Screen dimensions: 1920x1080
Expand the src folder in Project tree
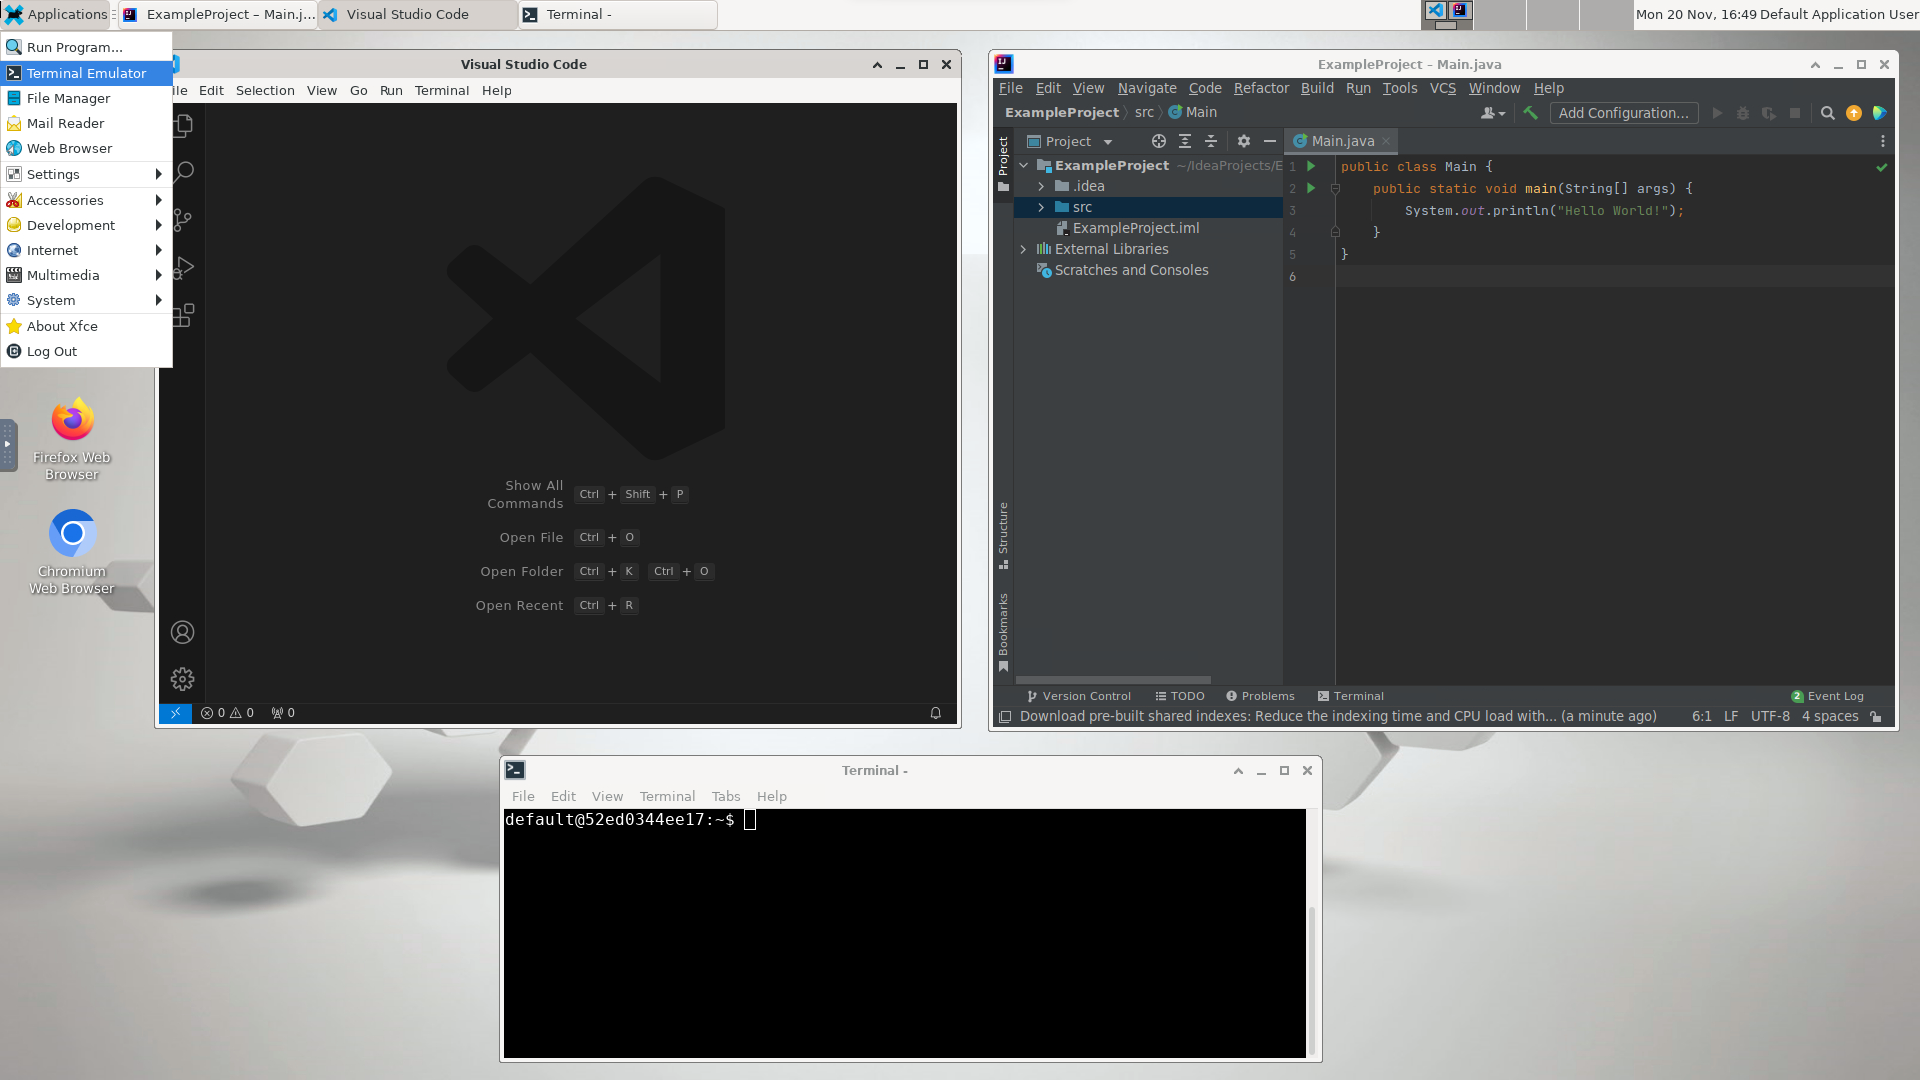(1041, 207)
